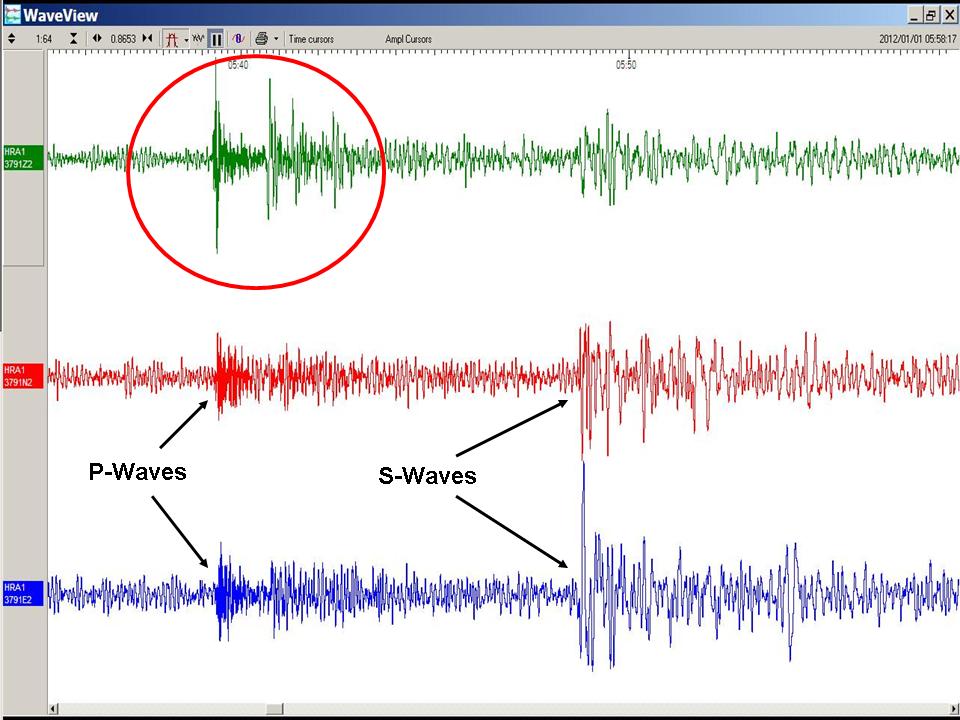
Task: Click the small waveform filter icon
Action: coord(198,39)
